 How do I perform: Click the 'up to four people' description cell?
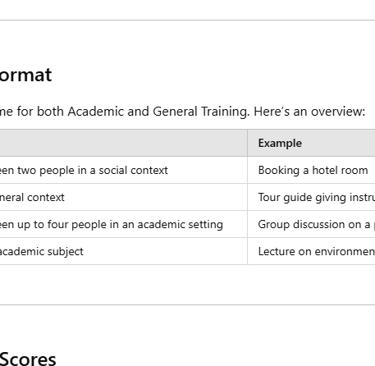pyautogui.click(x=123, y=224)
